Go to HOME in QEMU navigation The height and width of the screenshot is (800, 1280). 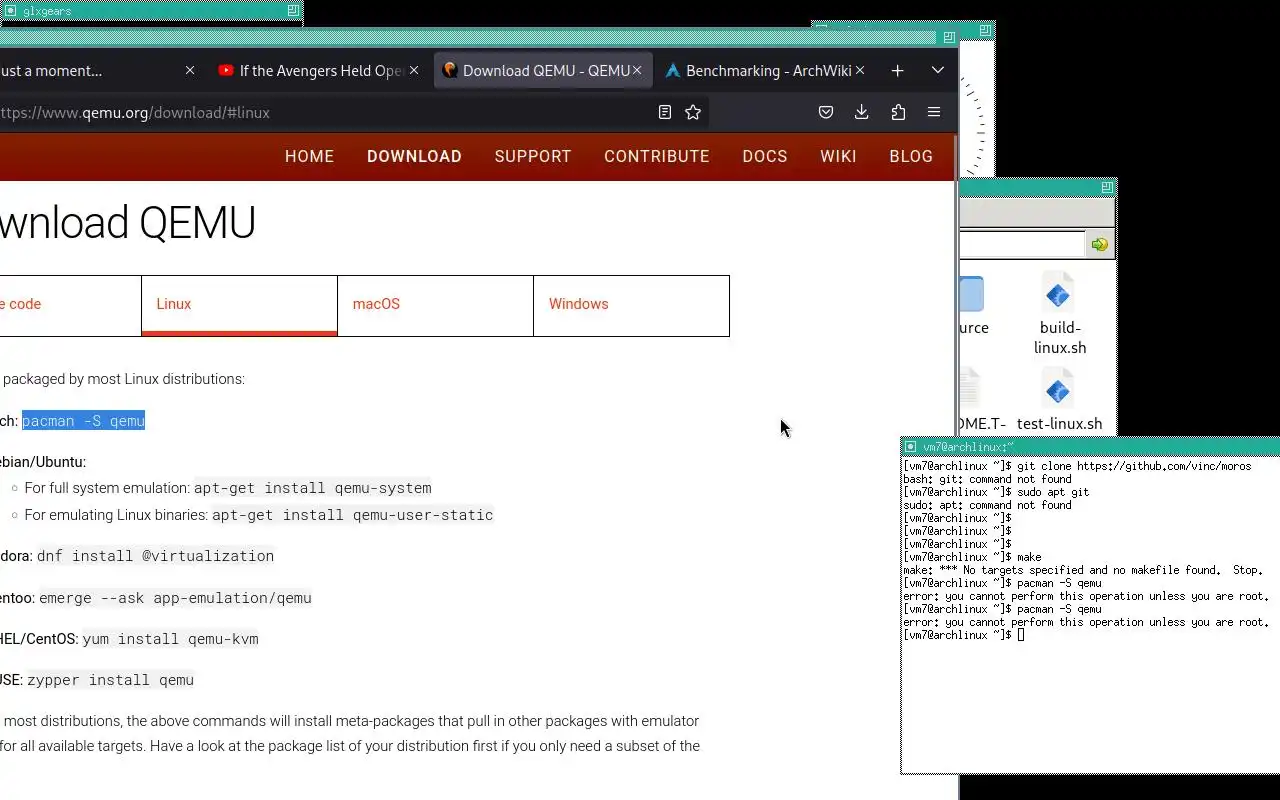[309, 156]
